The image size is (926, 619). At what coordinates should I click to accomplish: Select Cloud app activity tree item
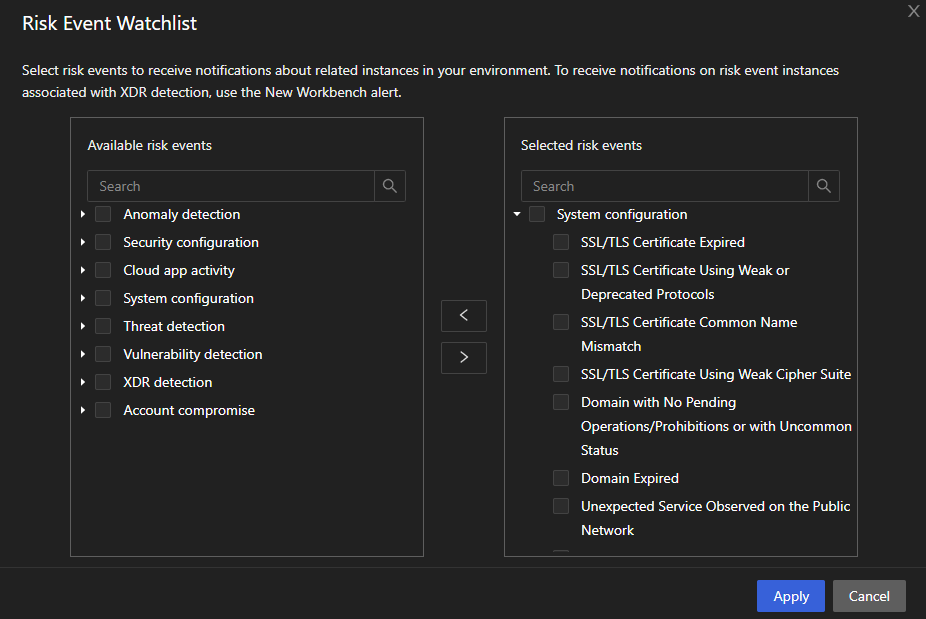coord(179,270)
